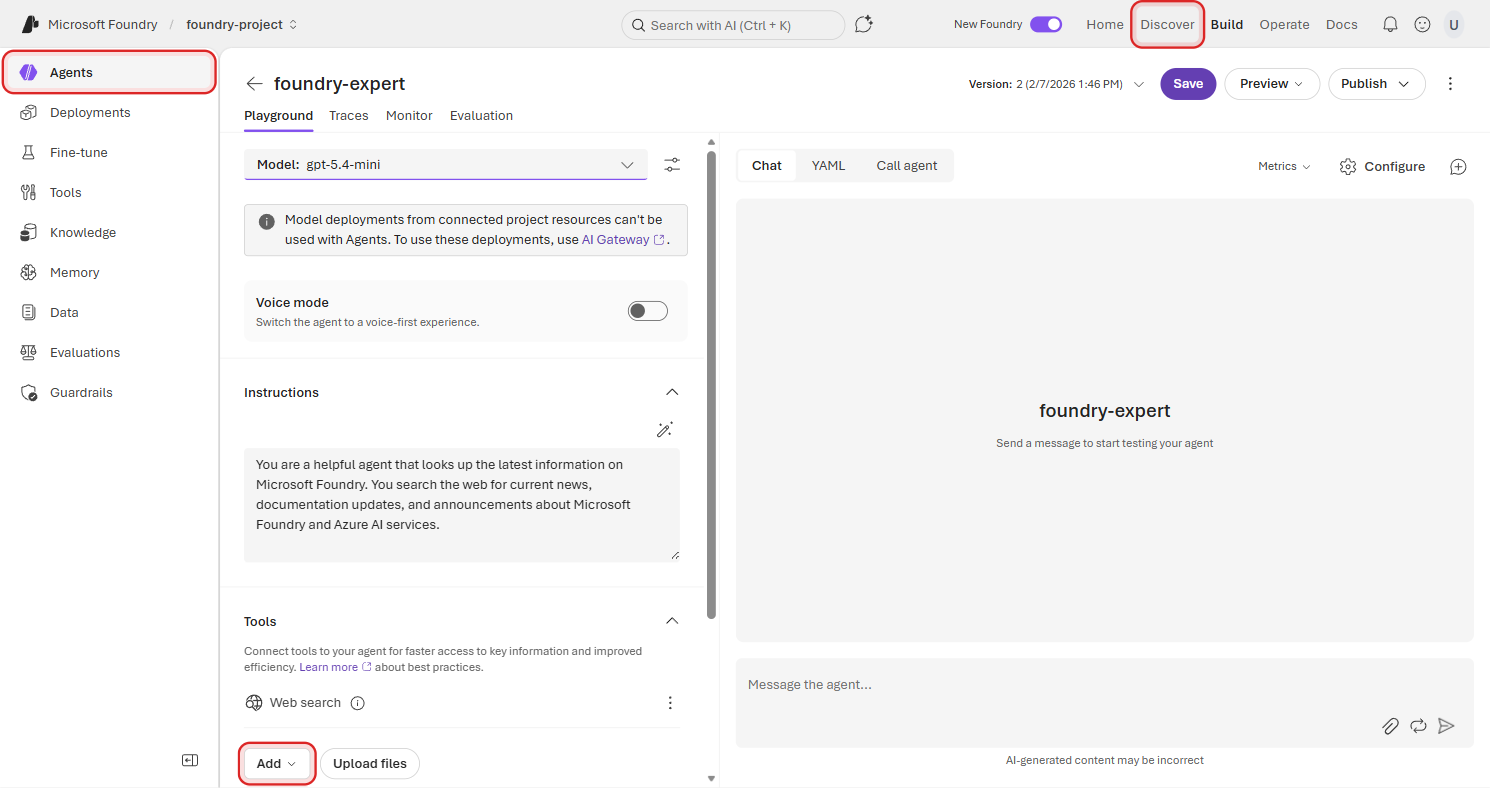Open the Version selector dropdown

(x=1056, y=84)
